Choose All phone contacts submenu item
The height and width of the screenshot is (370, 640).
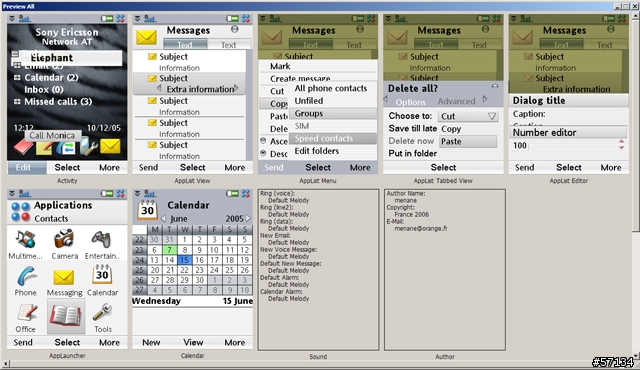click(331, 89)
